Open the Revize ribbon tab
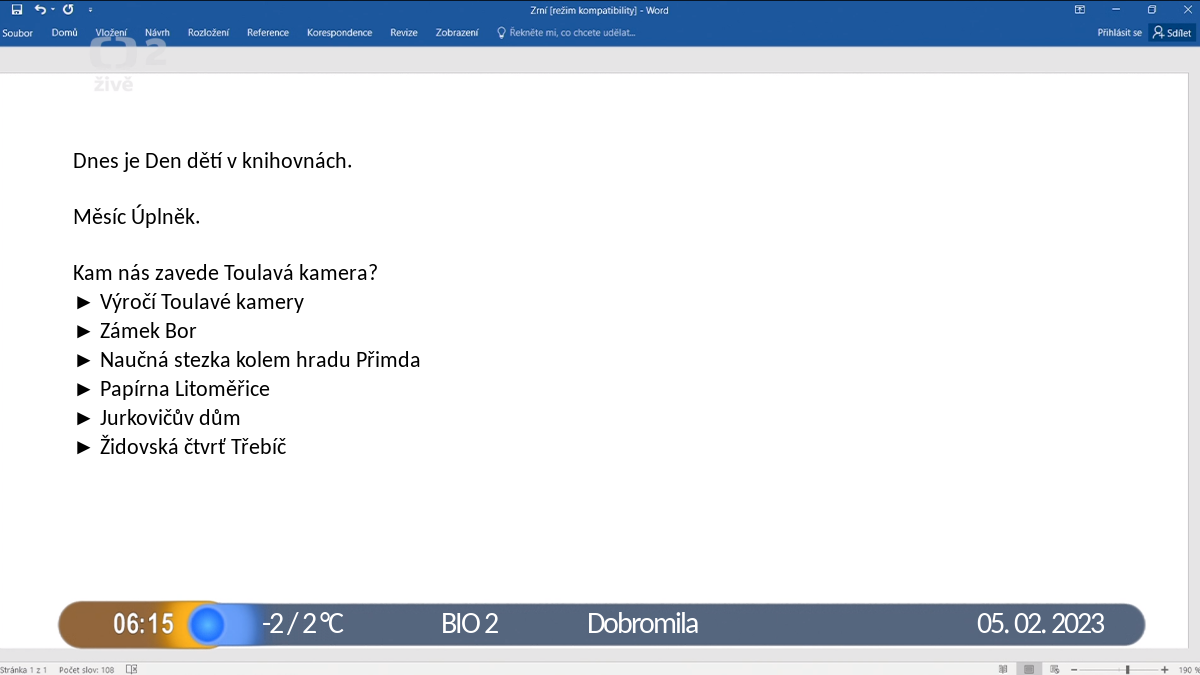The height and width of the screenshot is (675, 1200). click(404, 33)
